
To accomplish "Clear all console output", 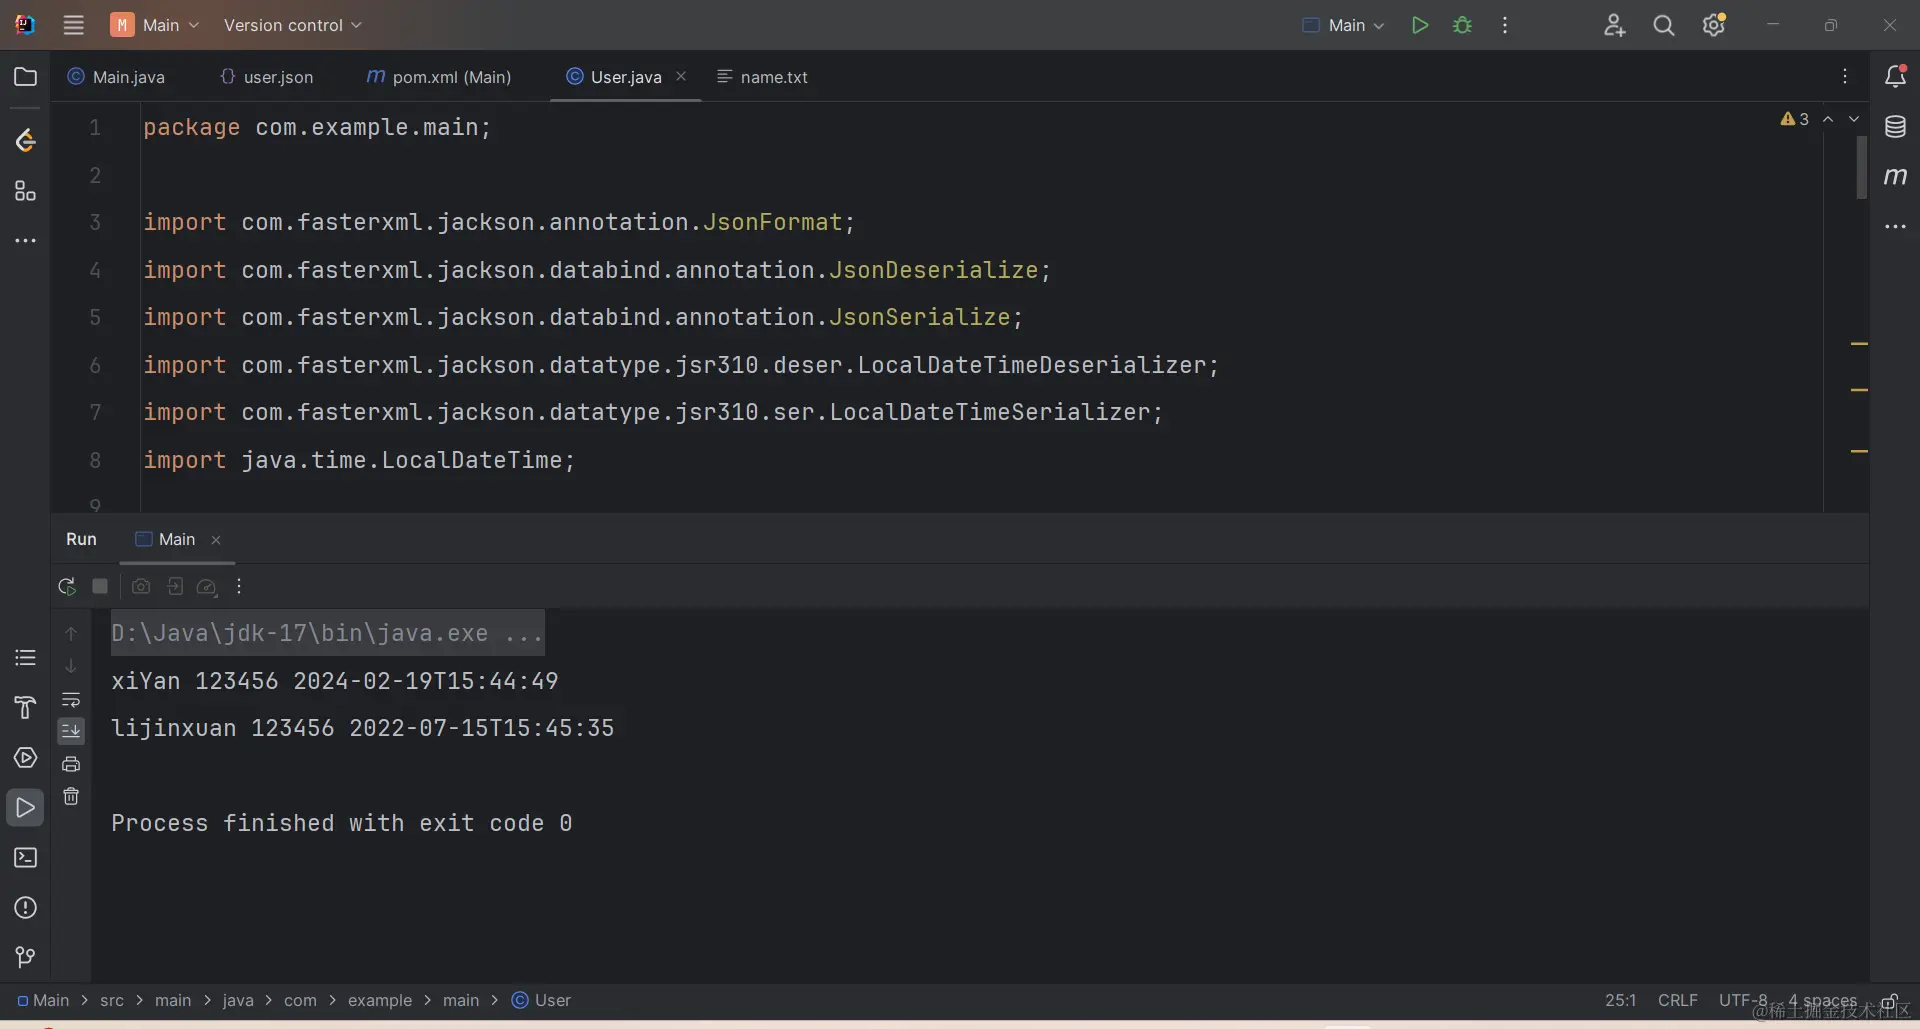I will pos(71,796).
